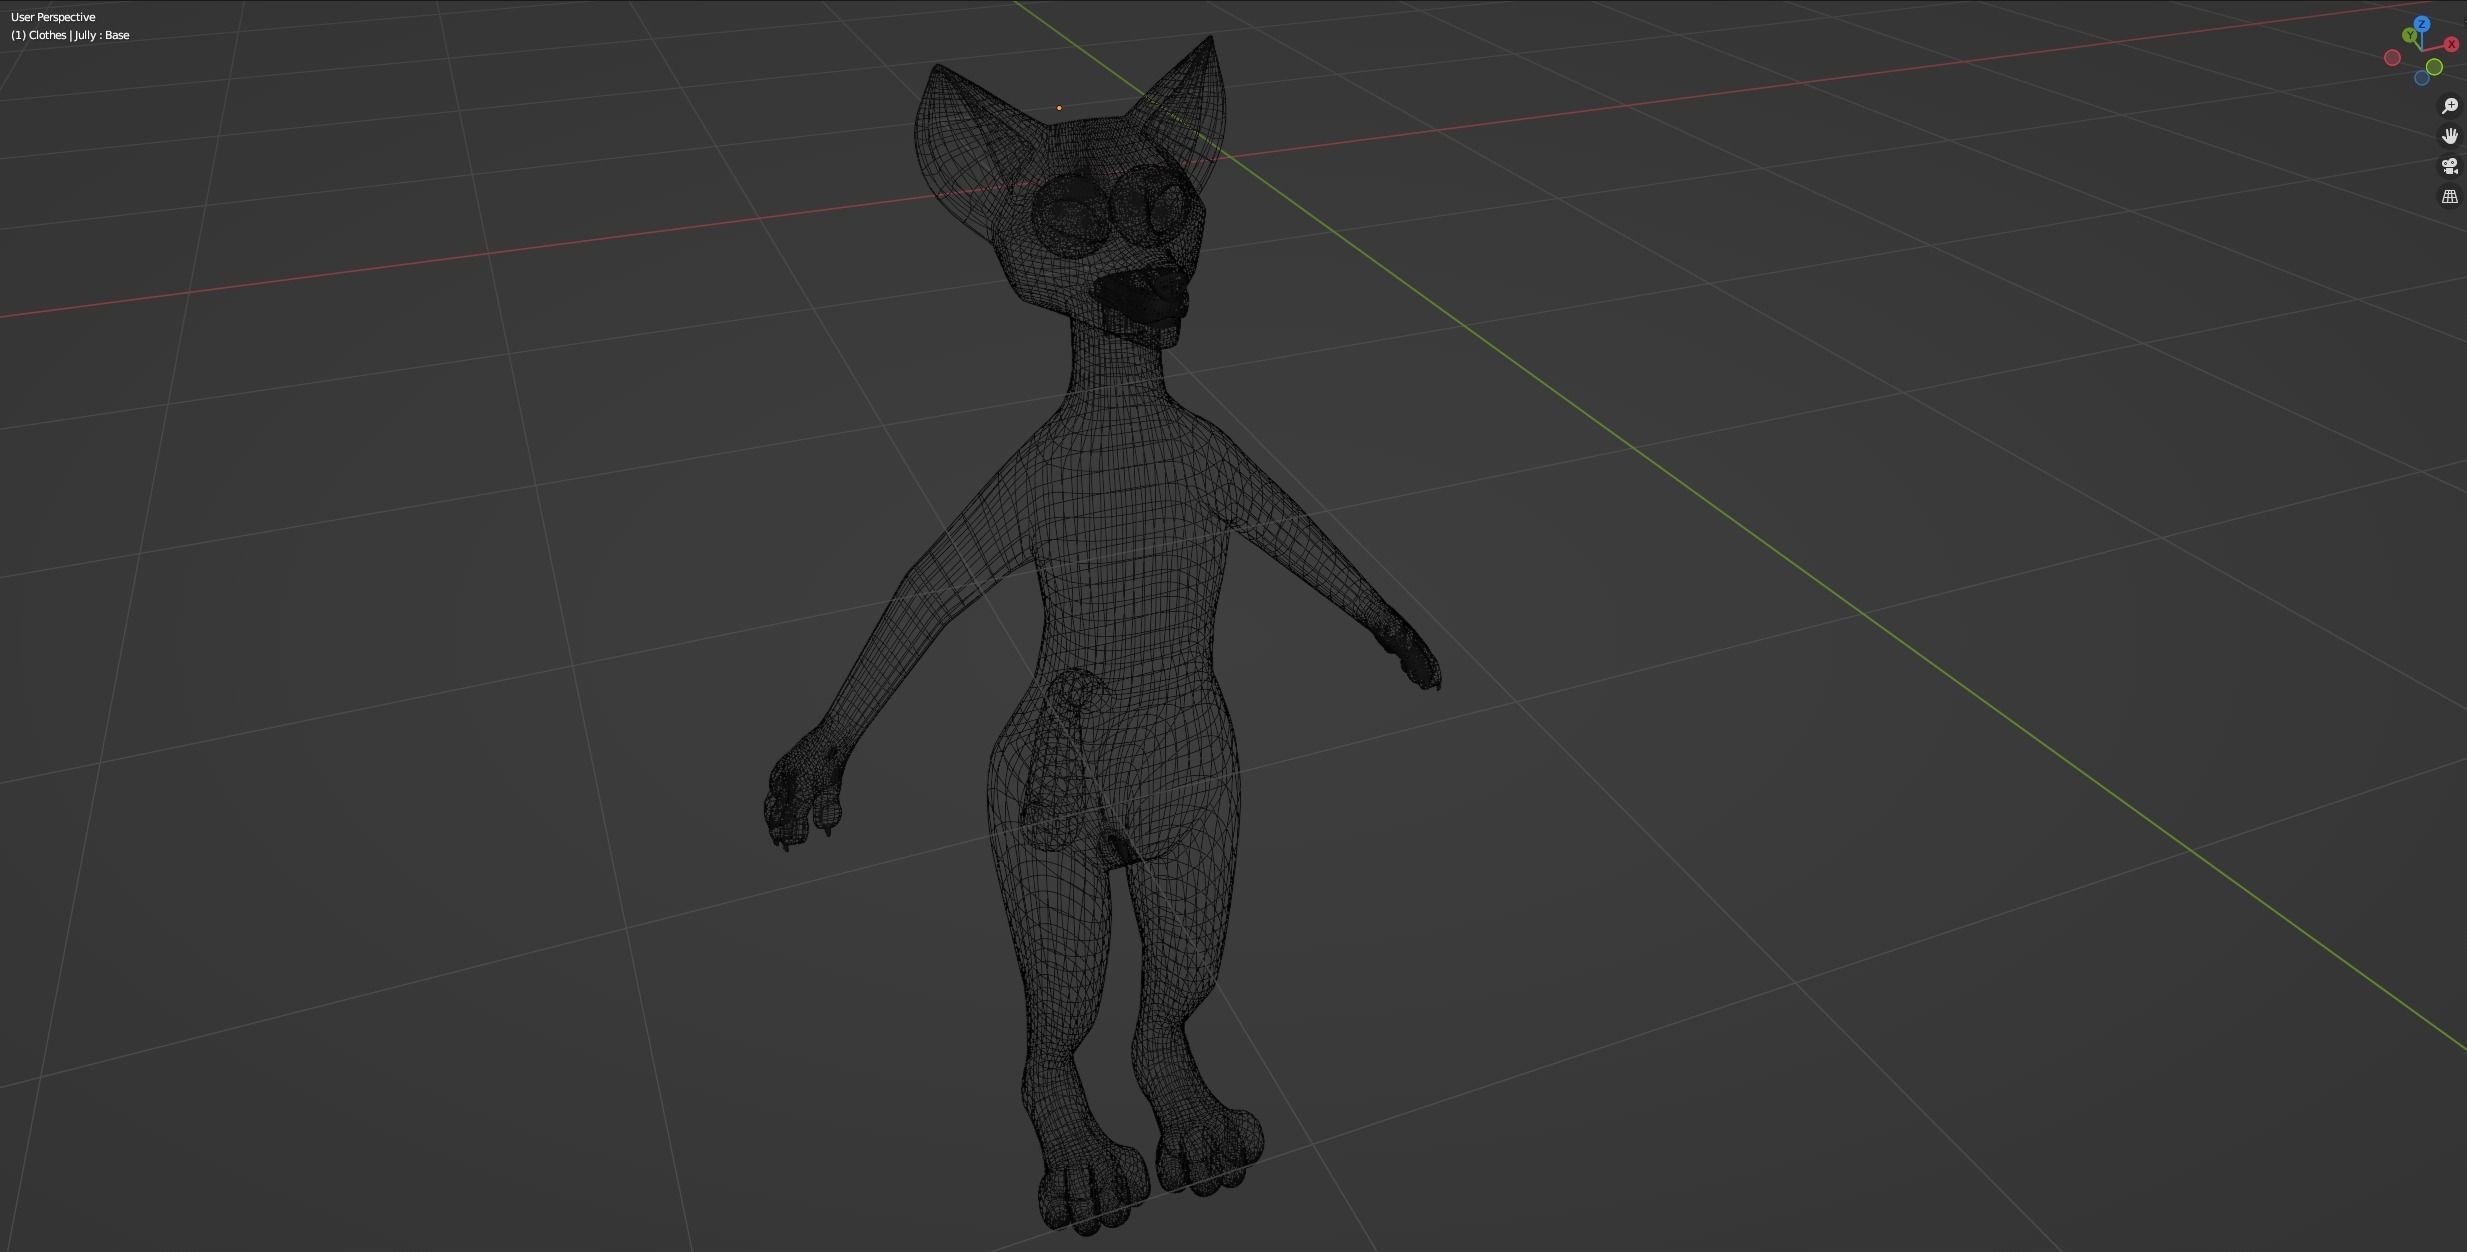Click the hand pan view icon
The width and height of the screenshot is (2467, 1252).
(x=2450, y=136)
